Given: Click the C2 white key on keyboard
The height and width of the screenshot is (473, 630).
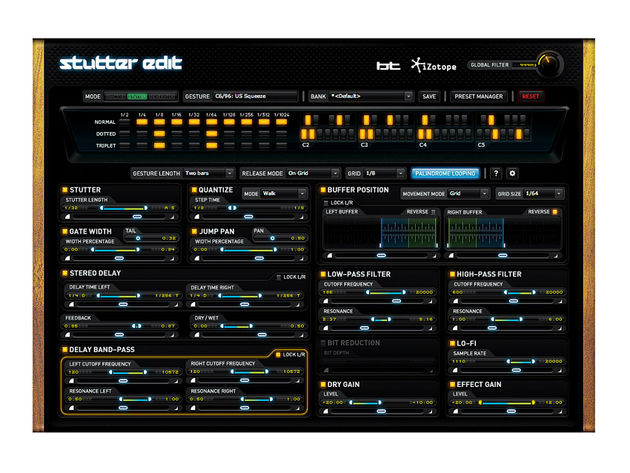Looking at the screenshot, I should point(305,134).
